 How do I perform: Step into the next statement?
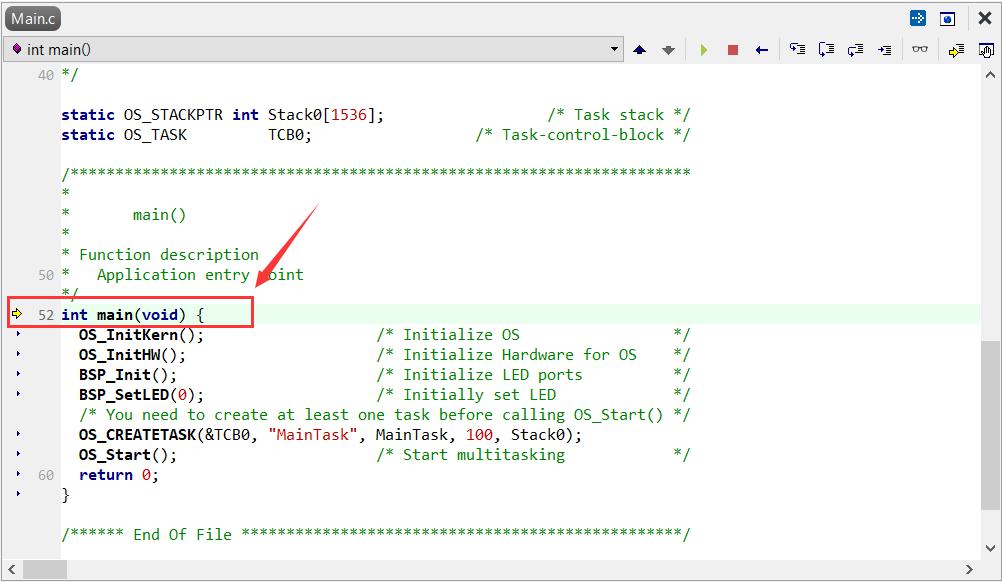pos(797,49)
